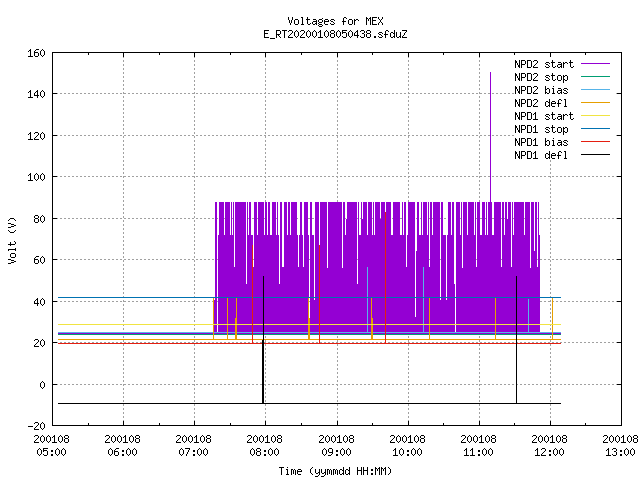Click the 'NPD1 start' legend label
Screen dimensions: 640x480
point(544,116)
